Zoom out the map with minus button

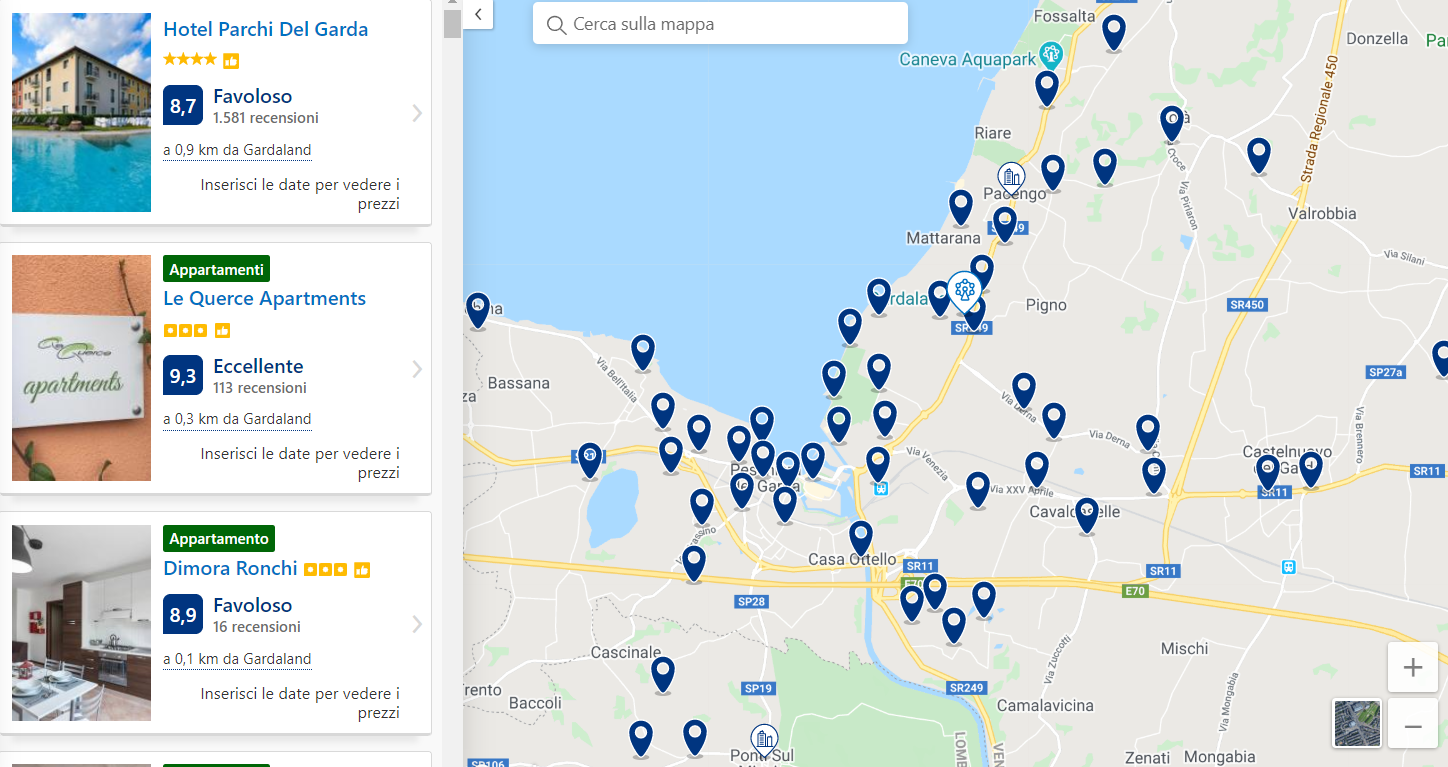pos(1412,727)
